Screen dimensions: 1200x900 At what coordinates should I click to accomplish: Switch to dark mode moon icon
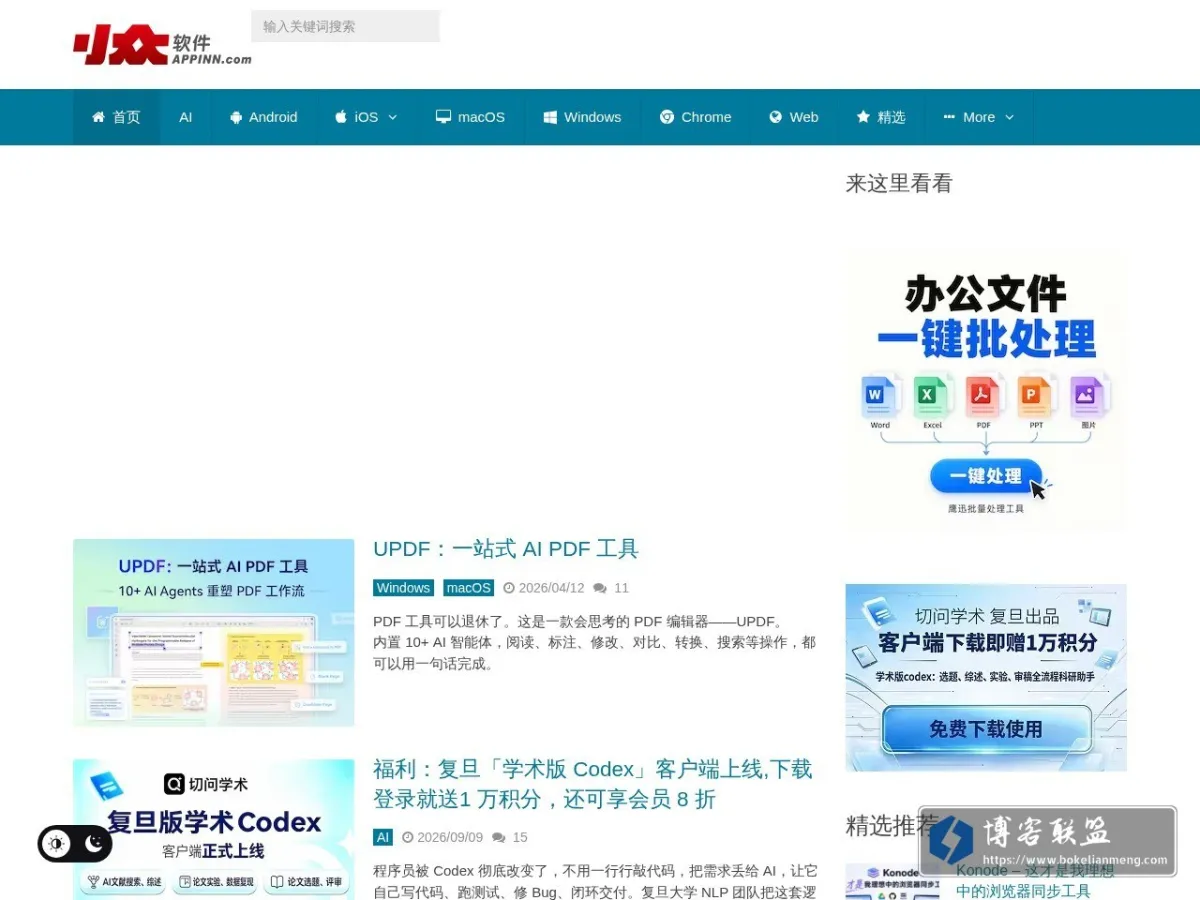pyautogui.click(x=94, y=844)
